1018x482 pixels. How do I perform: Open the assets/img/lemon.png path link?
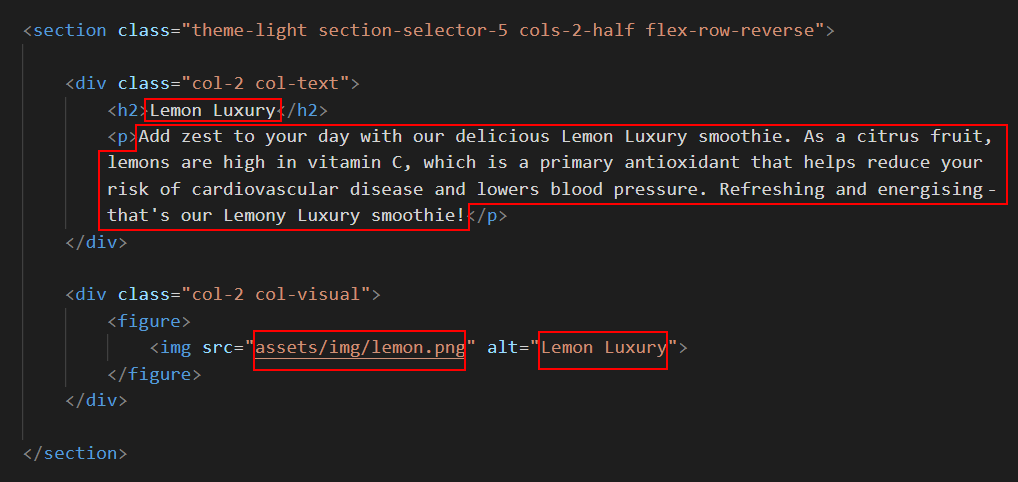click(x=360, y=348)
